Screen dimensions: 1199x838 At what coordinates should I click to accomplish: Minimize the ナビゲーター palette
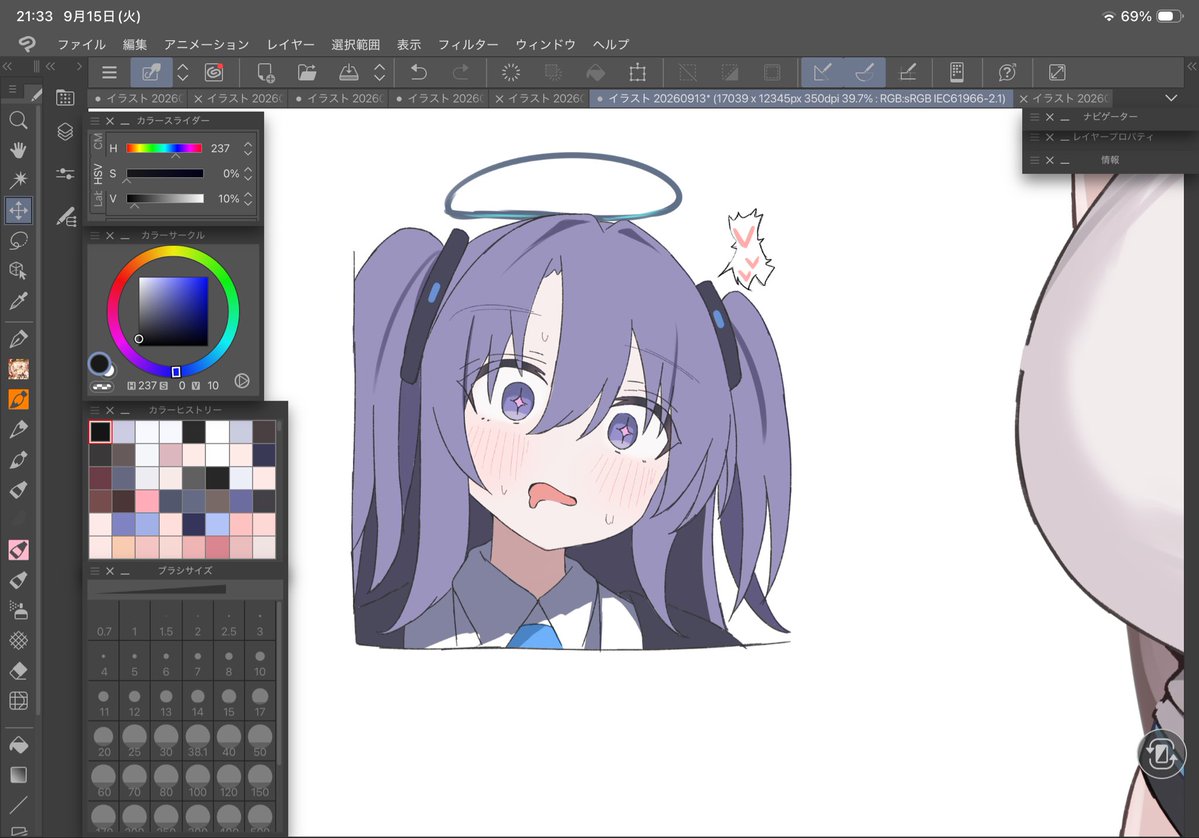pos(1064,117)
